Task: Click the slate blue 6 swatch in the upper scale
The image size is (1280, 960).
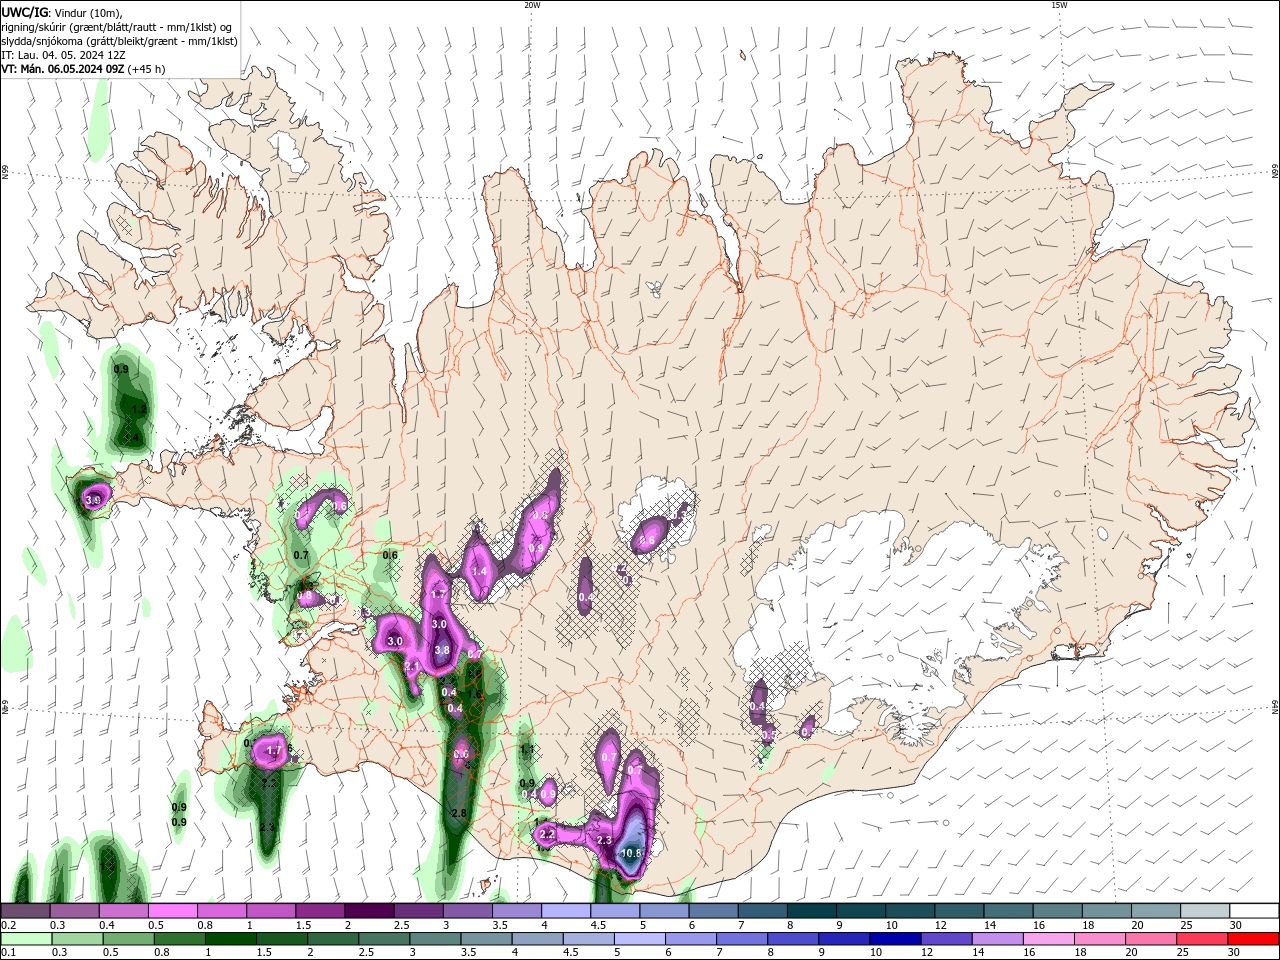Action: pos(714,911)
